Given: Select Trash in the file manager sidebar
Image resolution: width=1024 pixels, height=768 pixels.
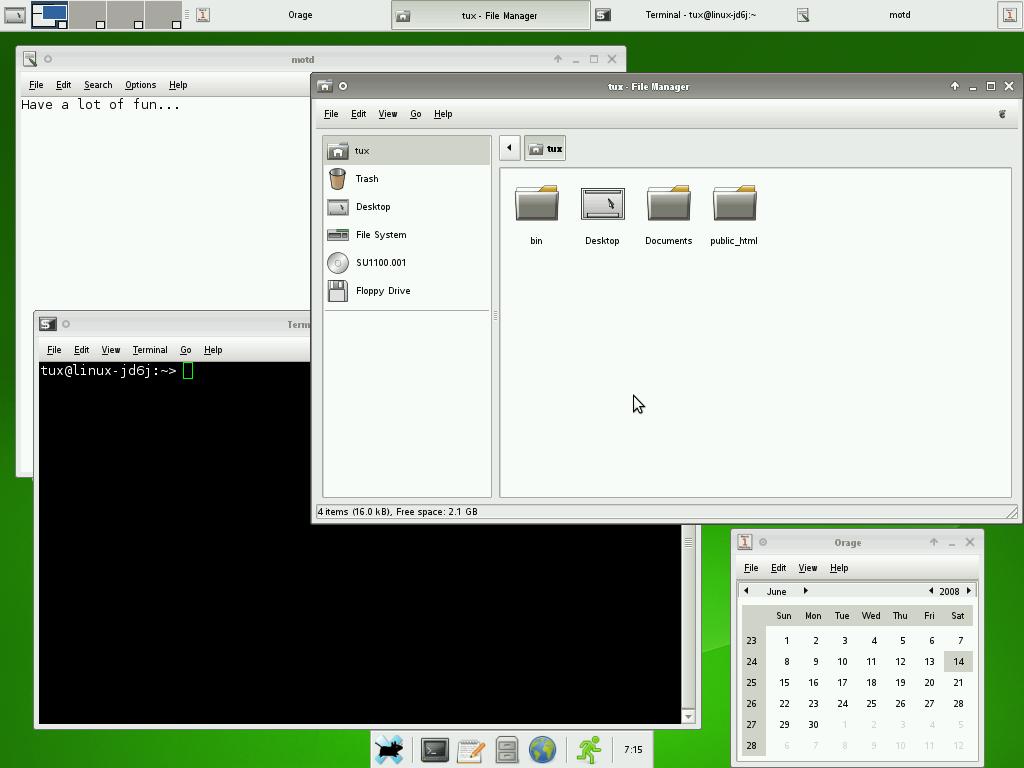Looking at the screenshot, I should [x=367, y=179].
